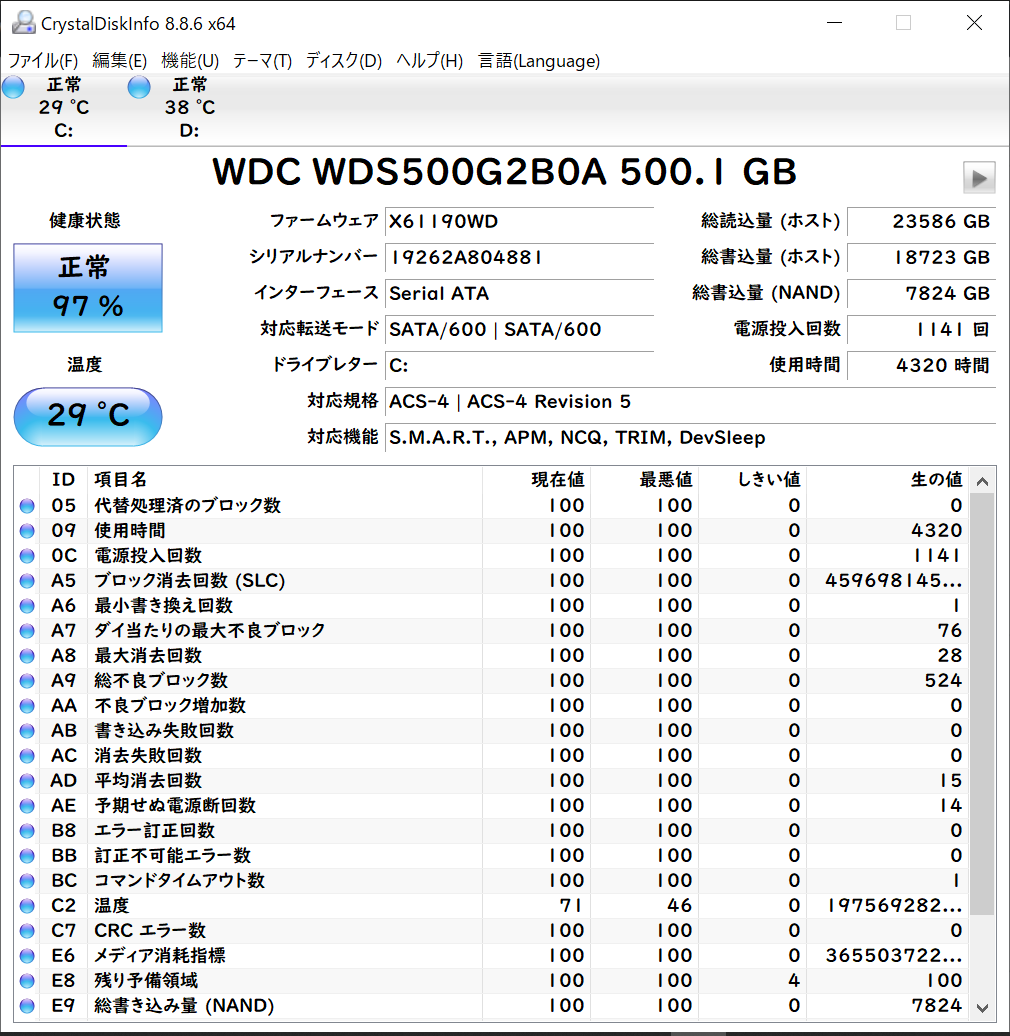This screenshot has height=1036, width=1010.
Task: Open the 言語(Language) menu
Action: (539, 61)
